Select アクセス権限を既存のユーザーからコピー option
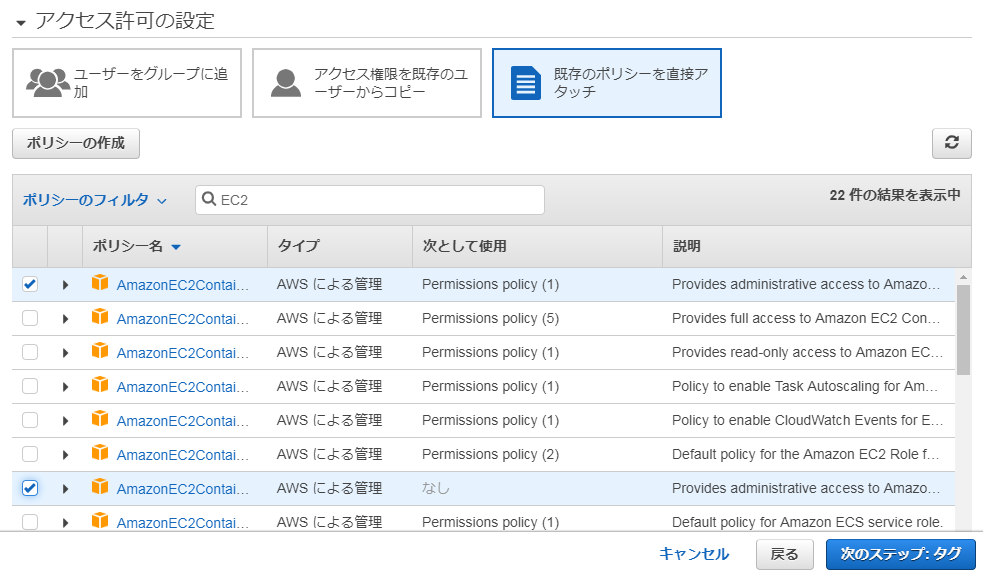This screenshot has width=983, height=573. 367,83
